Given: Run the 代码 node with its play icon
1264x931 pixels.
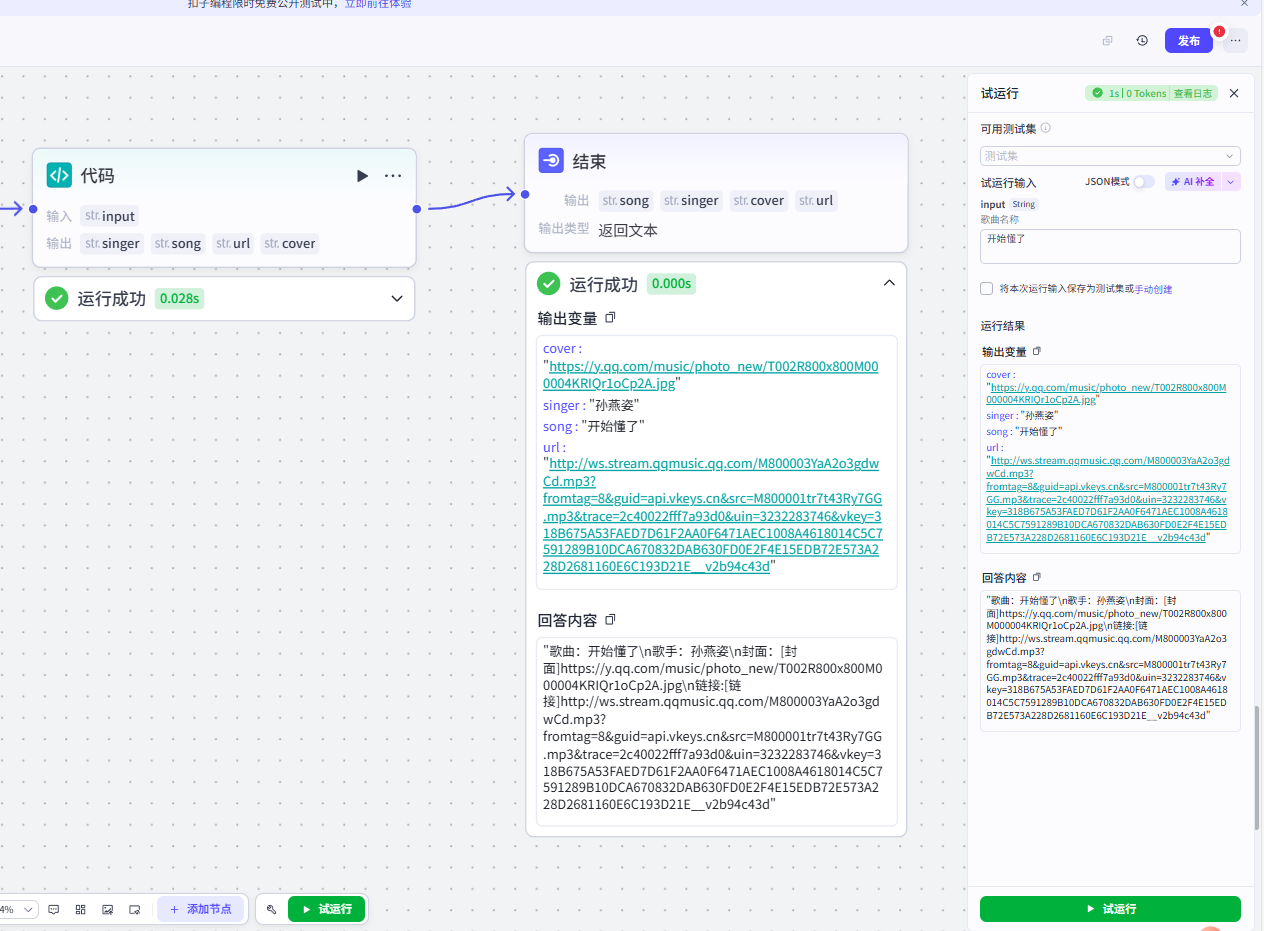Looking at the screenshot, I should tap(362, 176).
